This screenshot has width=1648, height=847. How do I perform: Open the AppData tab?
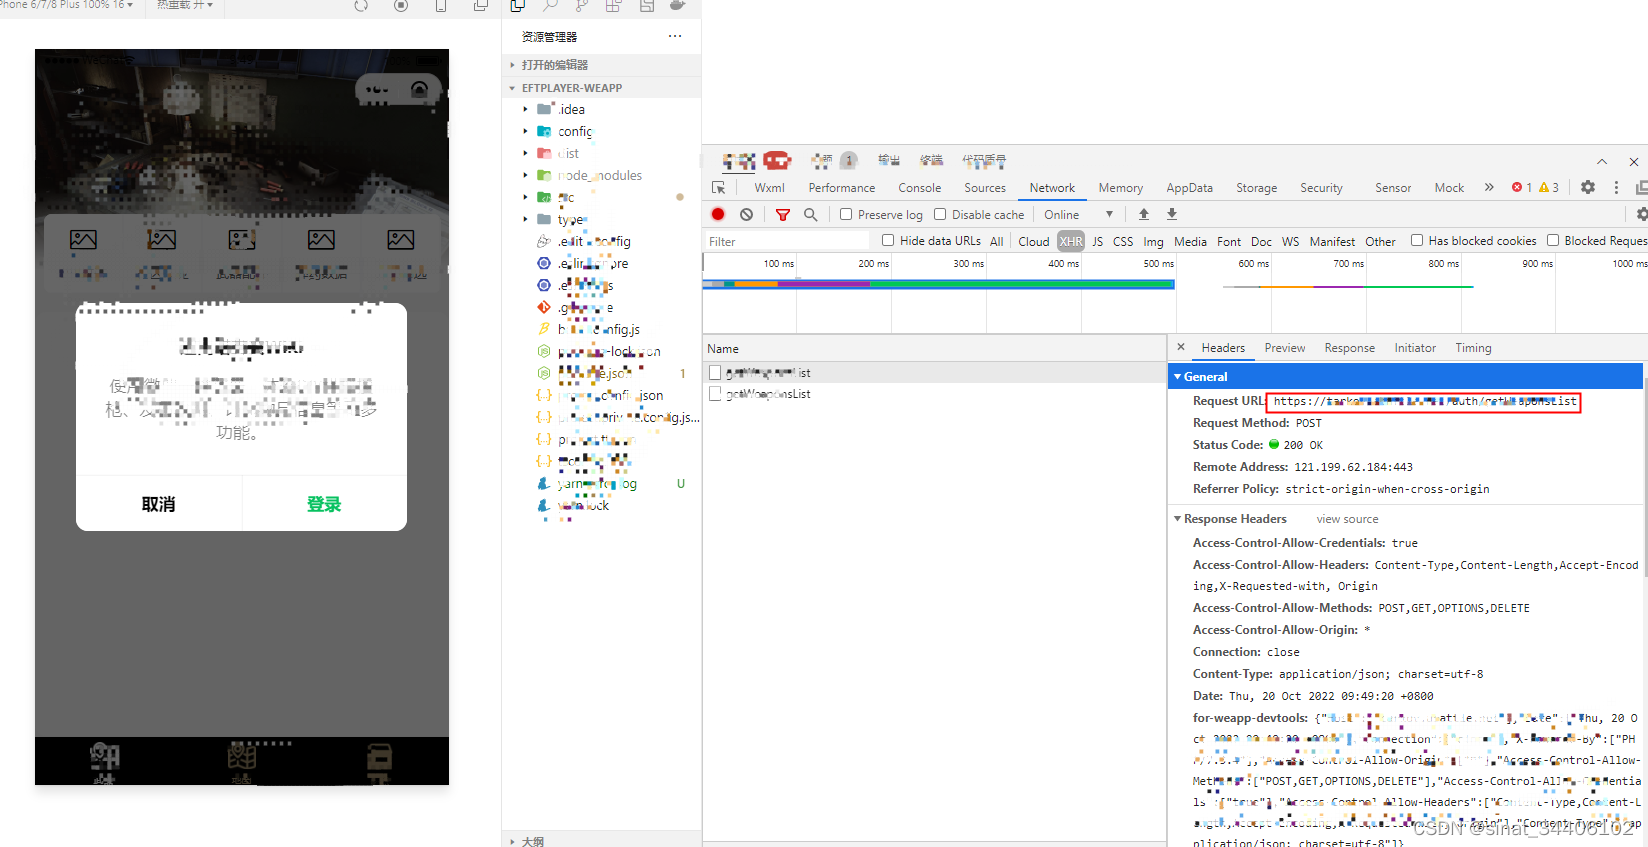click(x=1189, y=188)
